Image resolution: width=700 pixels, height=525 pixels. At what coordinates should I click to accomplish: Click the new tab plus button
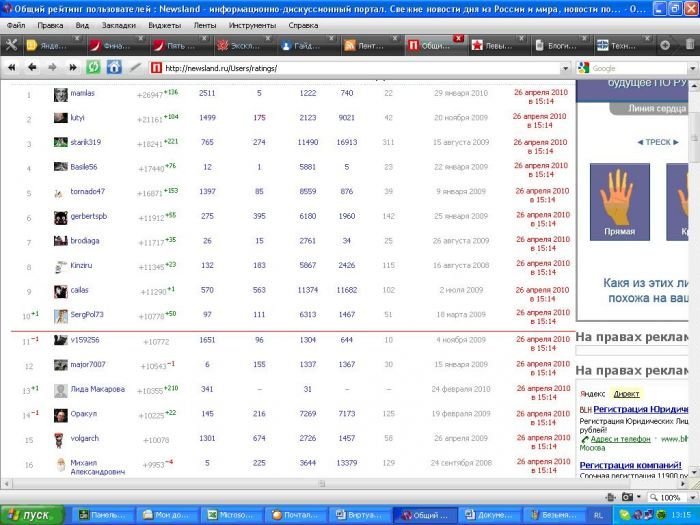click(665, 45)
